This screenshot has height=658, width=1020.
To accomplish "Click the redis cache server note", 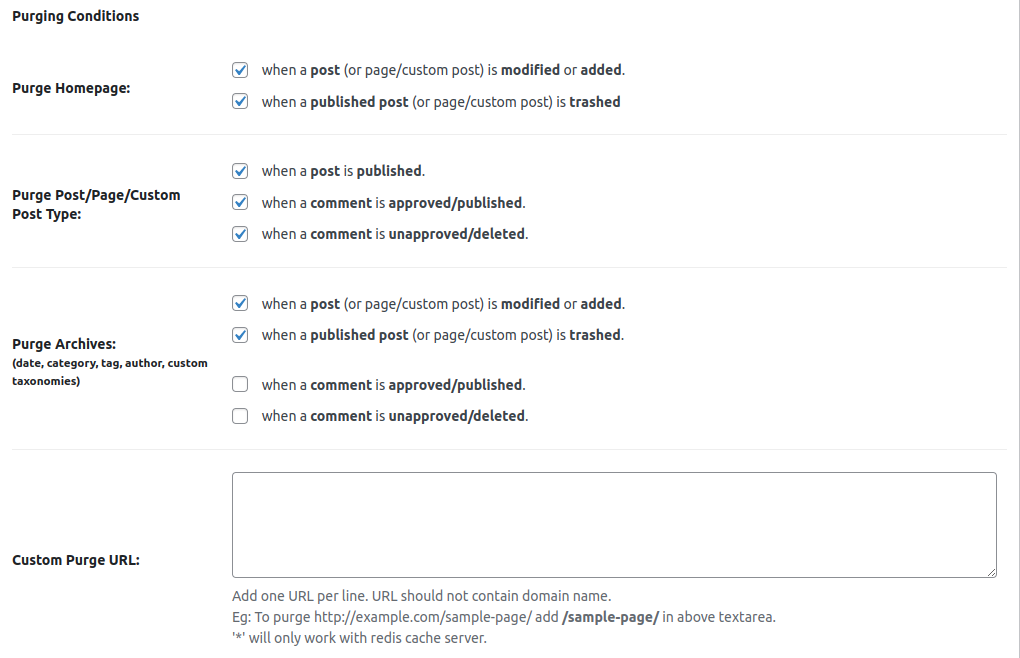I will [358, 638].
